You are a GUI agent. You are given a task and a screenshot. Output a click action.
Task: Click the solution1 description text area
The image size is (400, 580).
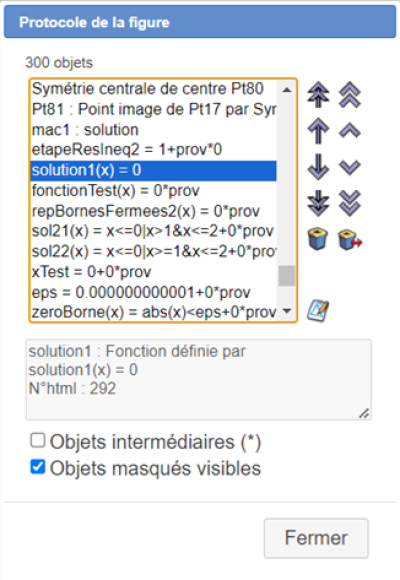click(199, 380)
